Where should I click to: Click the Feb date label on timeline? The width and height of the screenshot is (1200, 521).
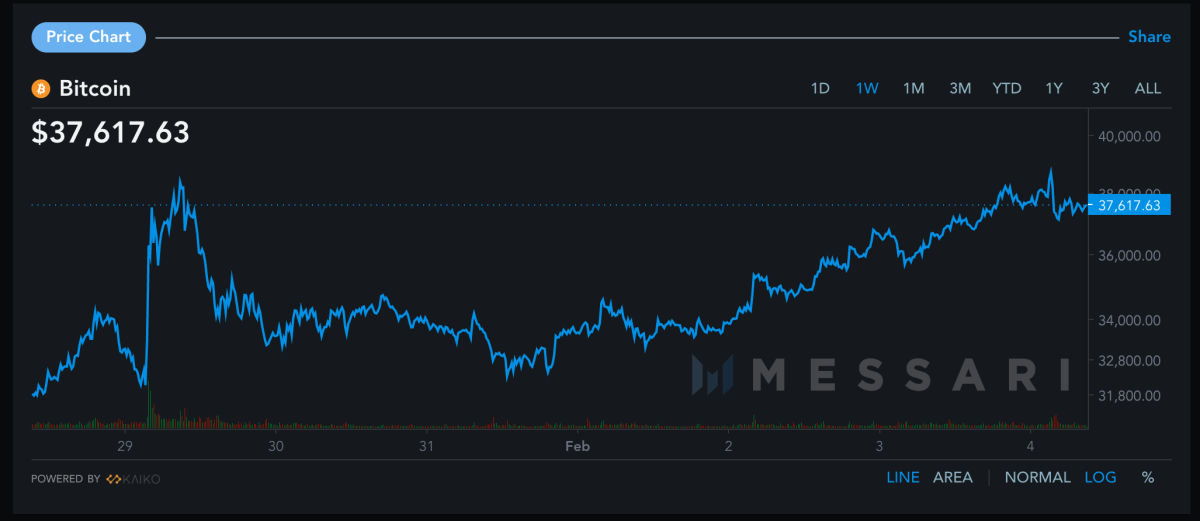click(577, 446)
